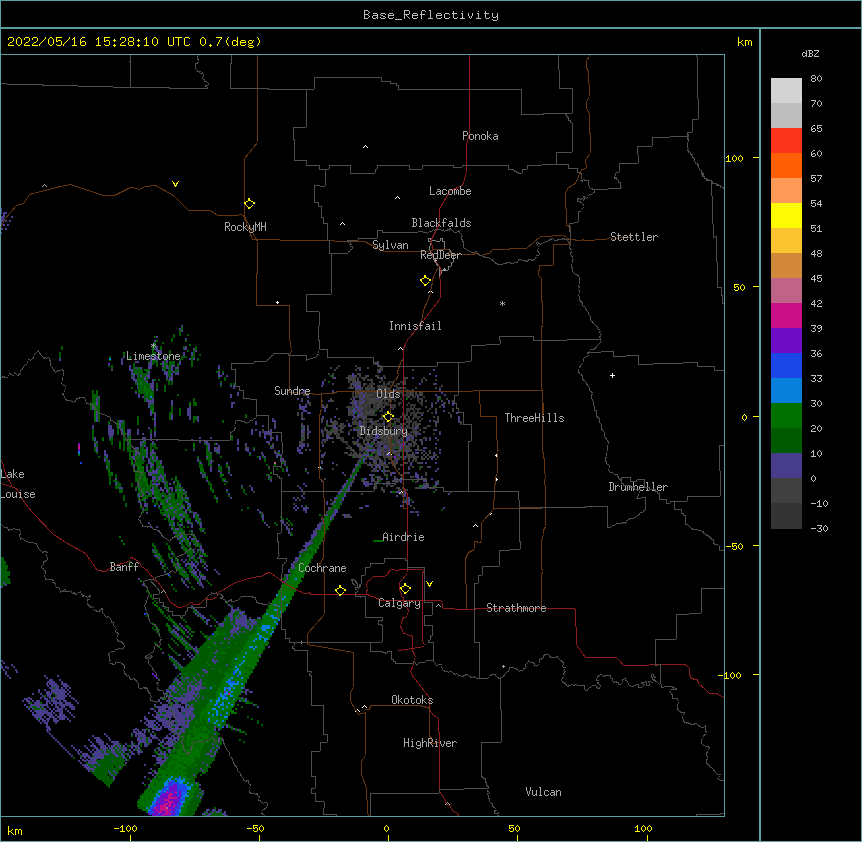The height and width of the screenshot is (842, 862).
Task: Click the purple-gray 10 dBZ swatch
Action: (786, 466)
